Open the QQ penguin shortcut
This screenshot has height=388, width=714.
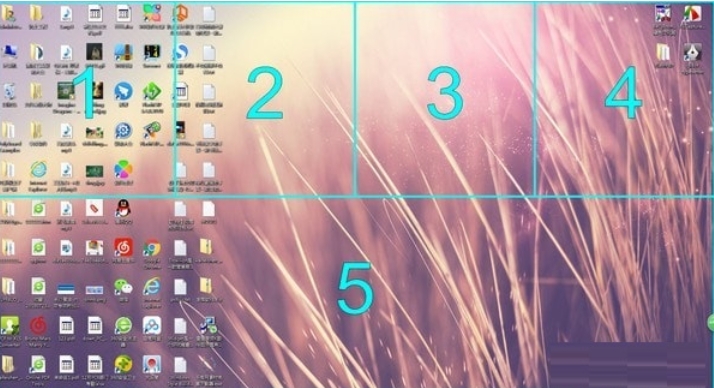123,211
